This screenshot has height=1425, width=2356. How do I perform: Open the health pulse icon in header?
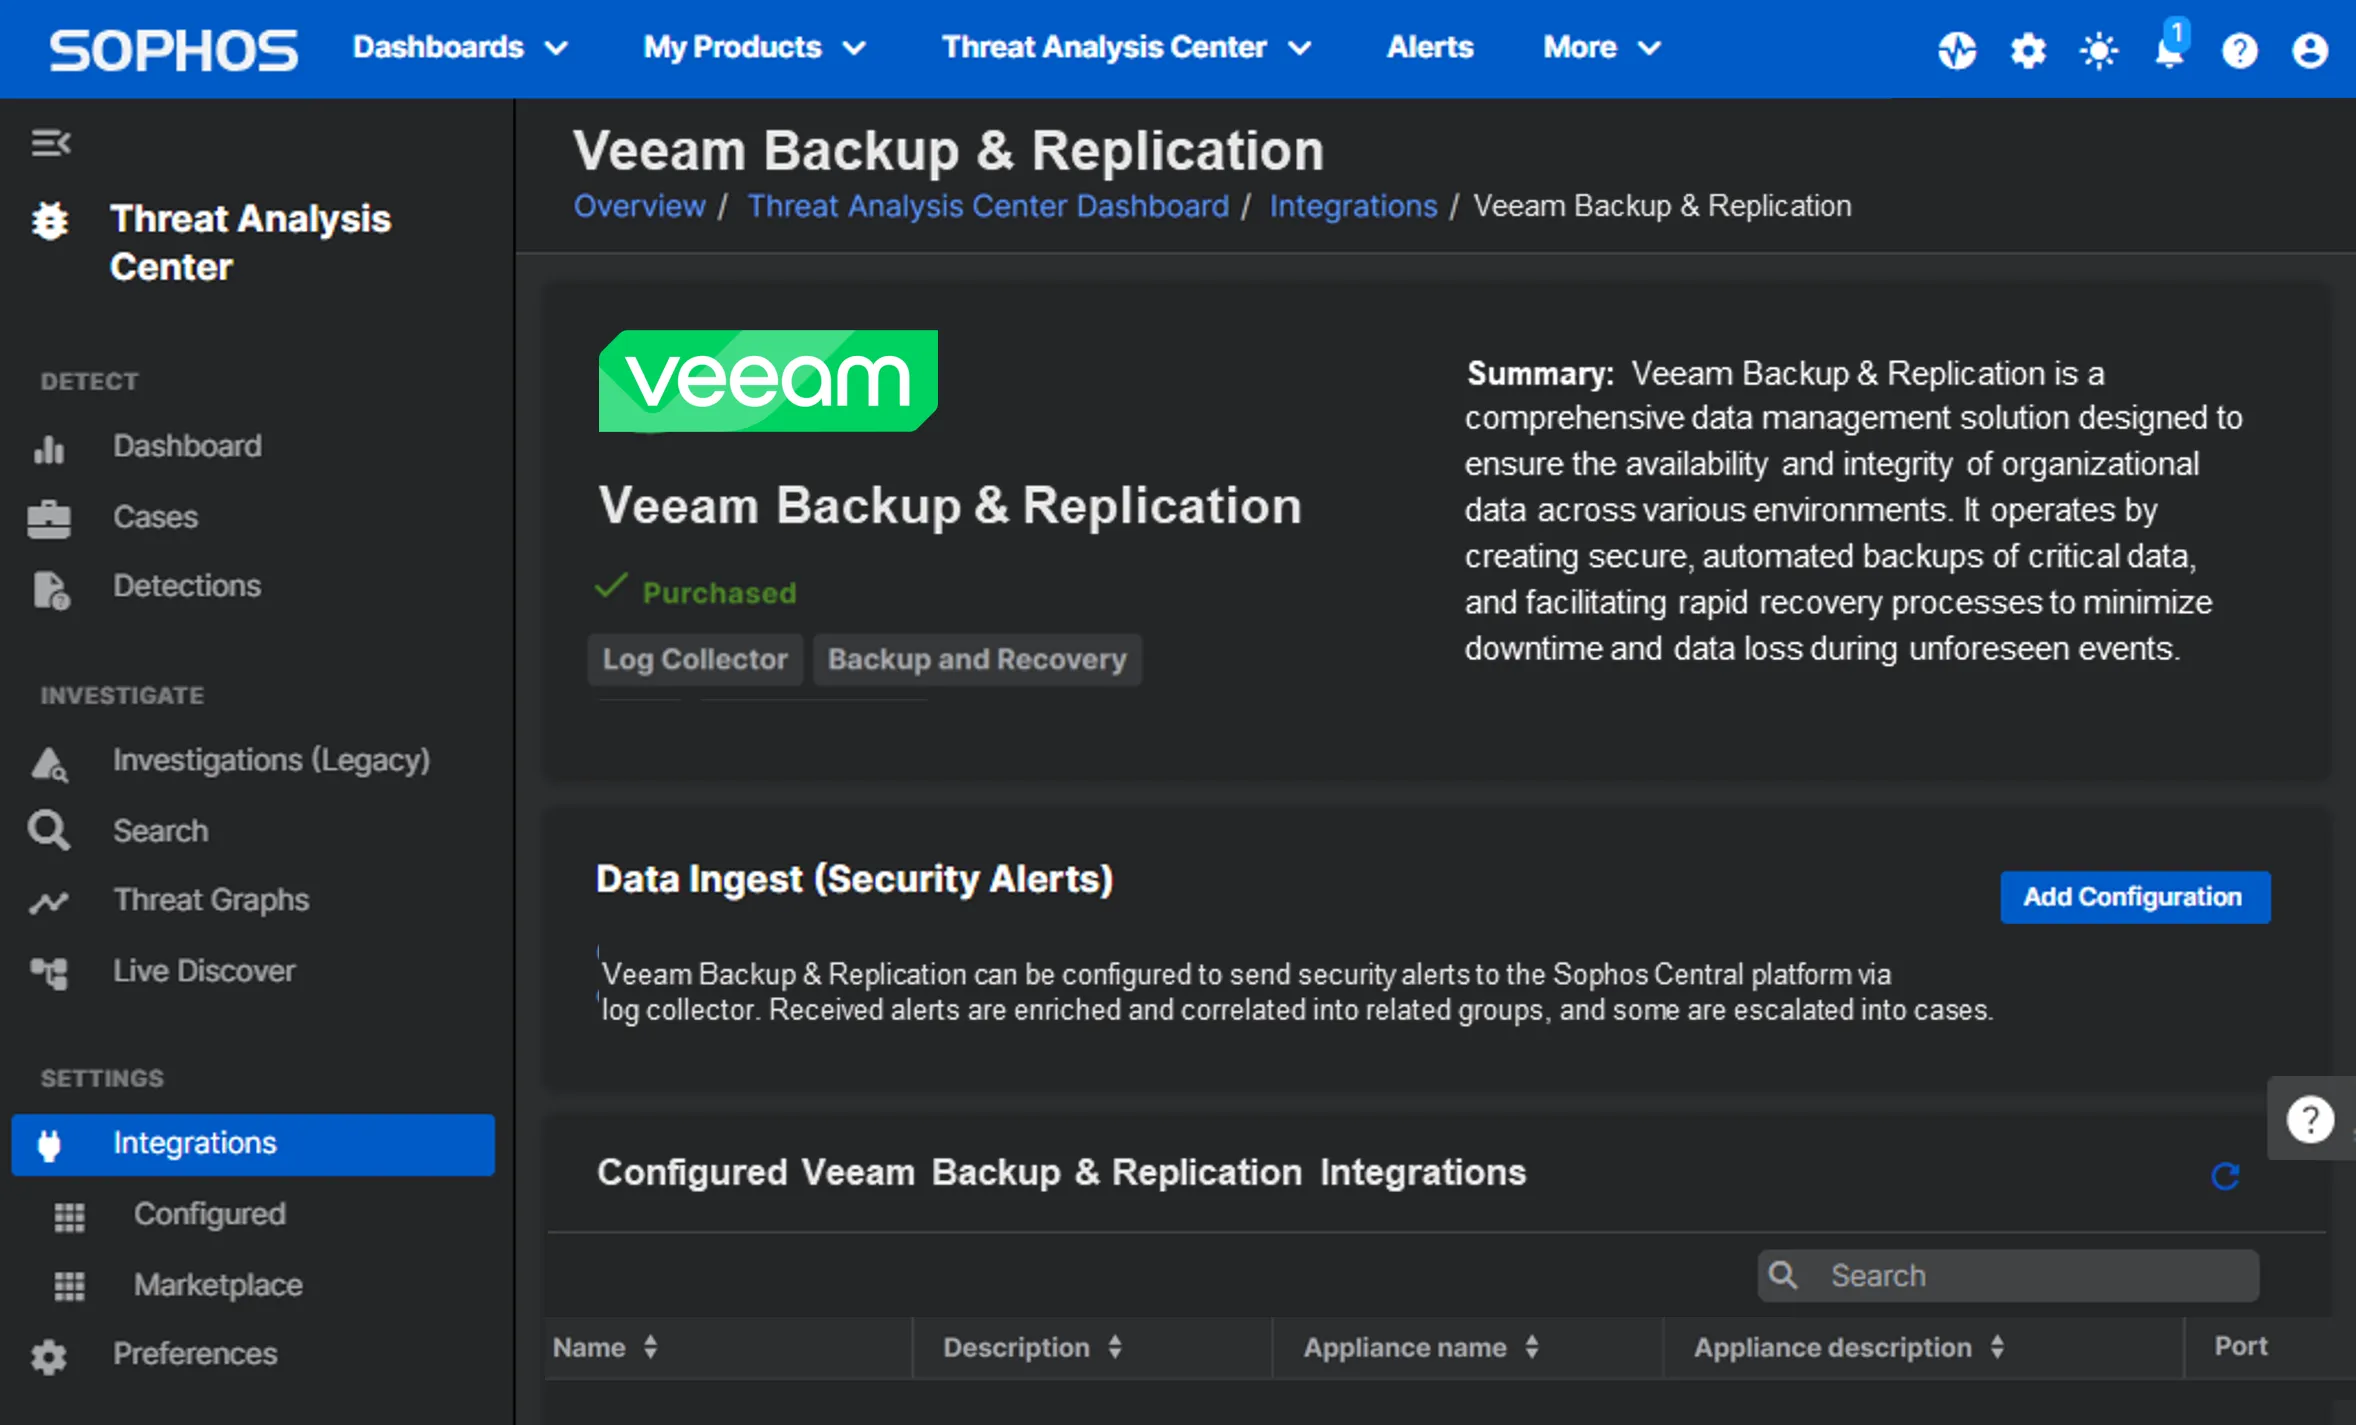(x=1956, y=49)
